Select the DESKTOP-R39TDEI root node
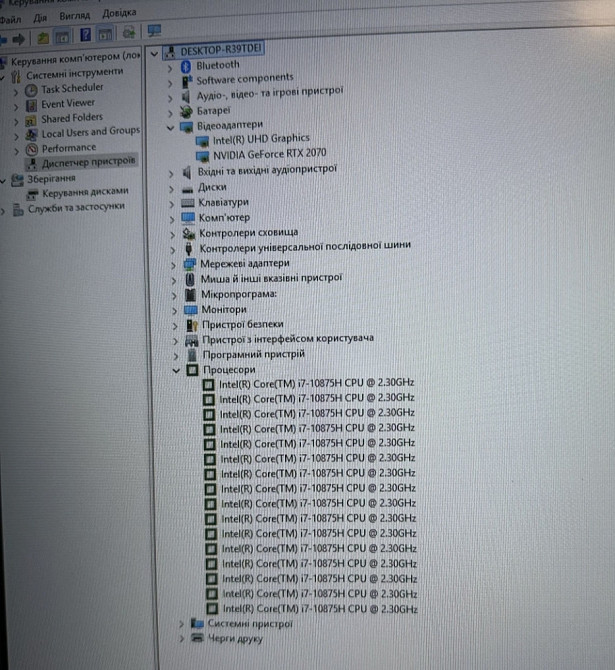 click(x=214, y=50)
